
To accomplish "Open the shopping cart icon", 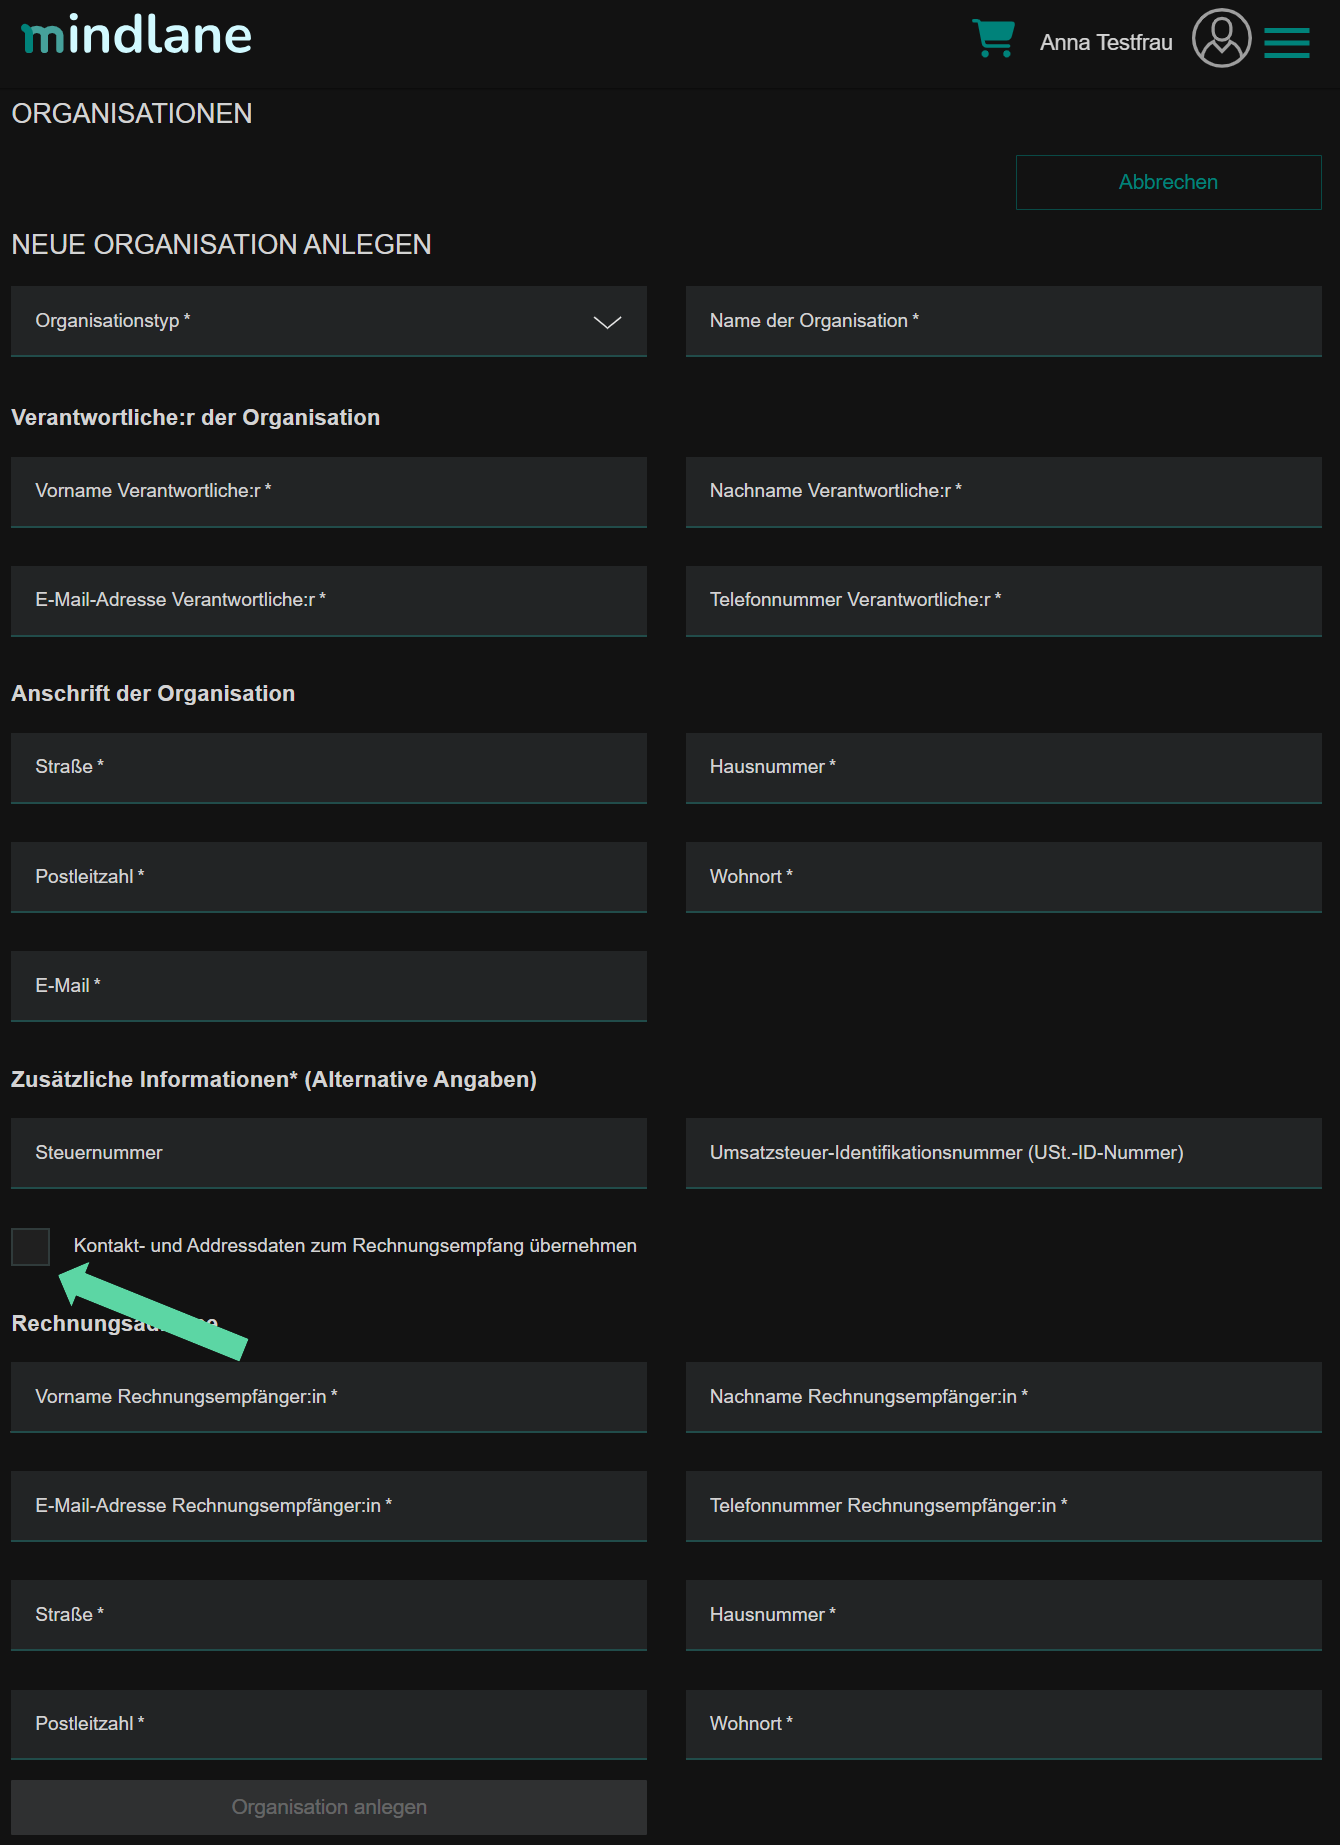I will click(993, 39).
